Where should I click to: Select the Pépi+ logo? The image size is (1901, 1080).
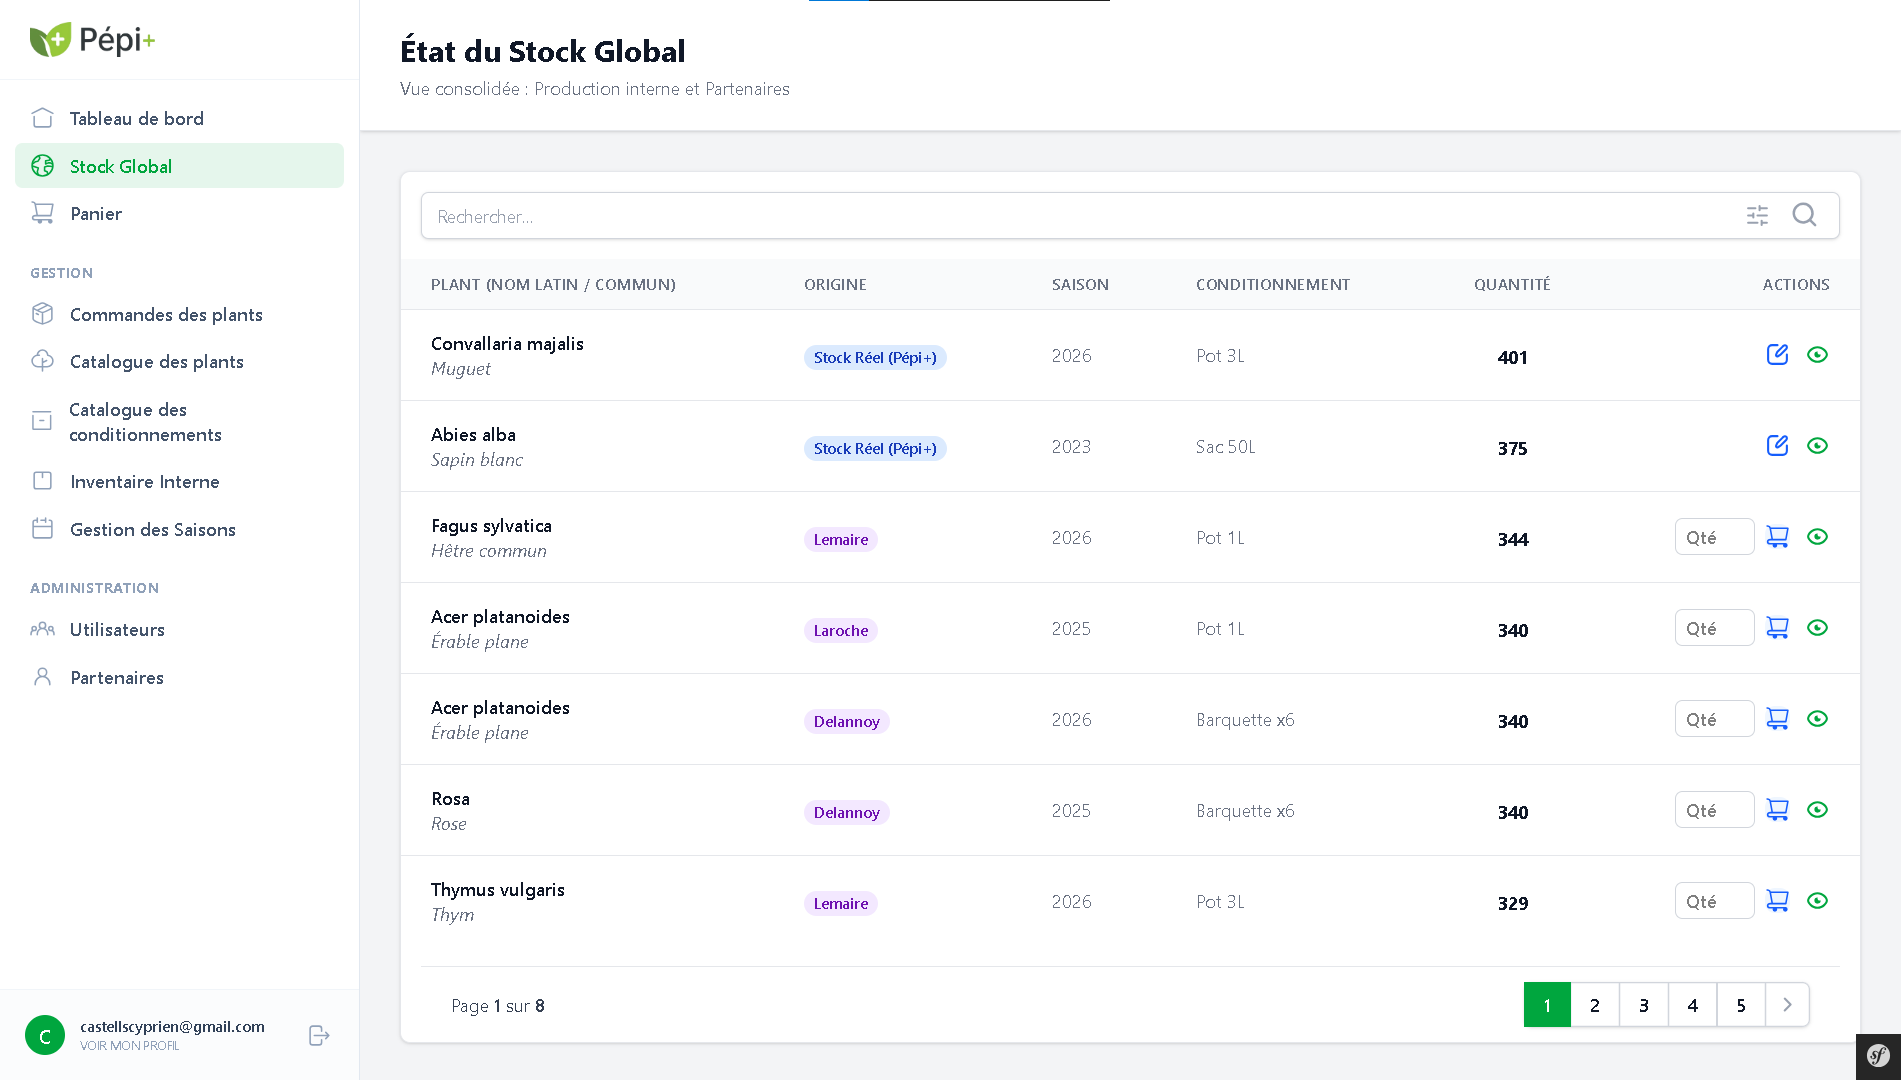pos(93,40)
